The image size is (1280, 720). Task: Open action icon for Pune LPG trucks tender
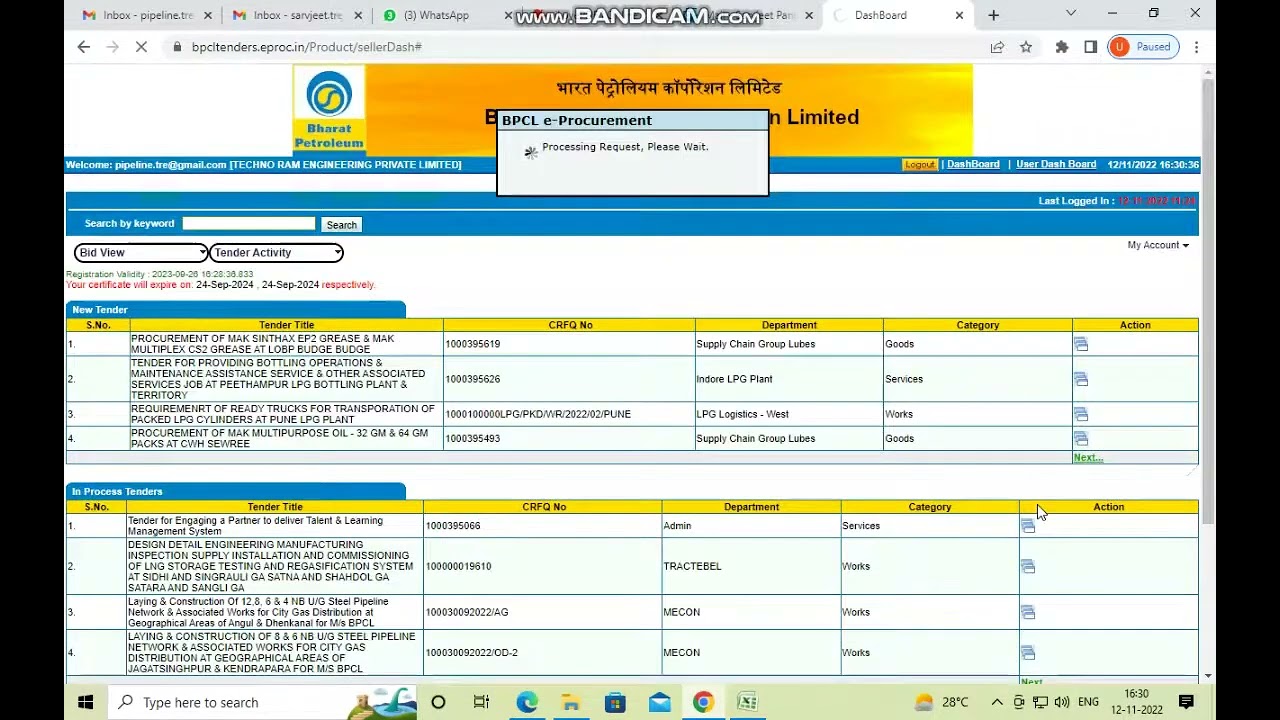[1080, 414]
